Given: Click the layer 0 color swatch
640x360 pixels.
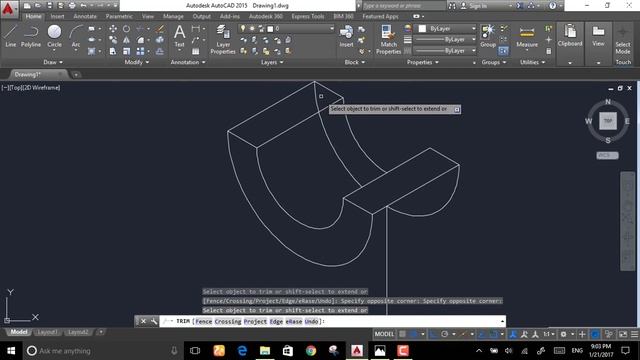Looking at the screenshot, I should pyautogui.click(x=270, y=29).
